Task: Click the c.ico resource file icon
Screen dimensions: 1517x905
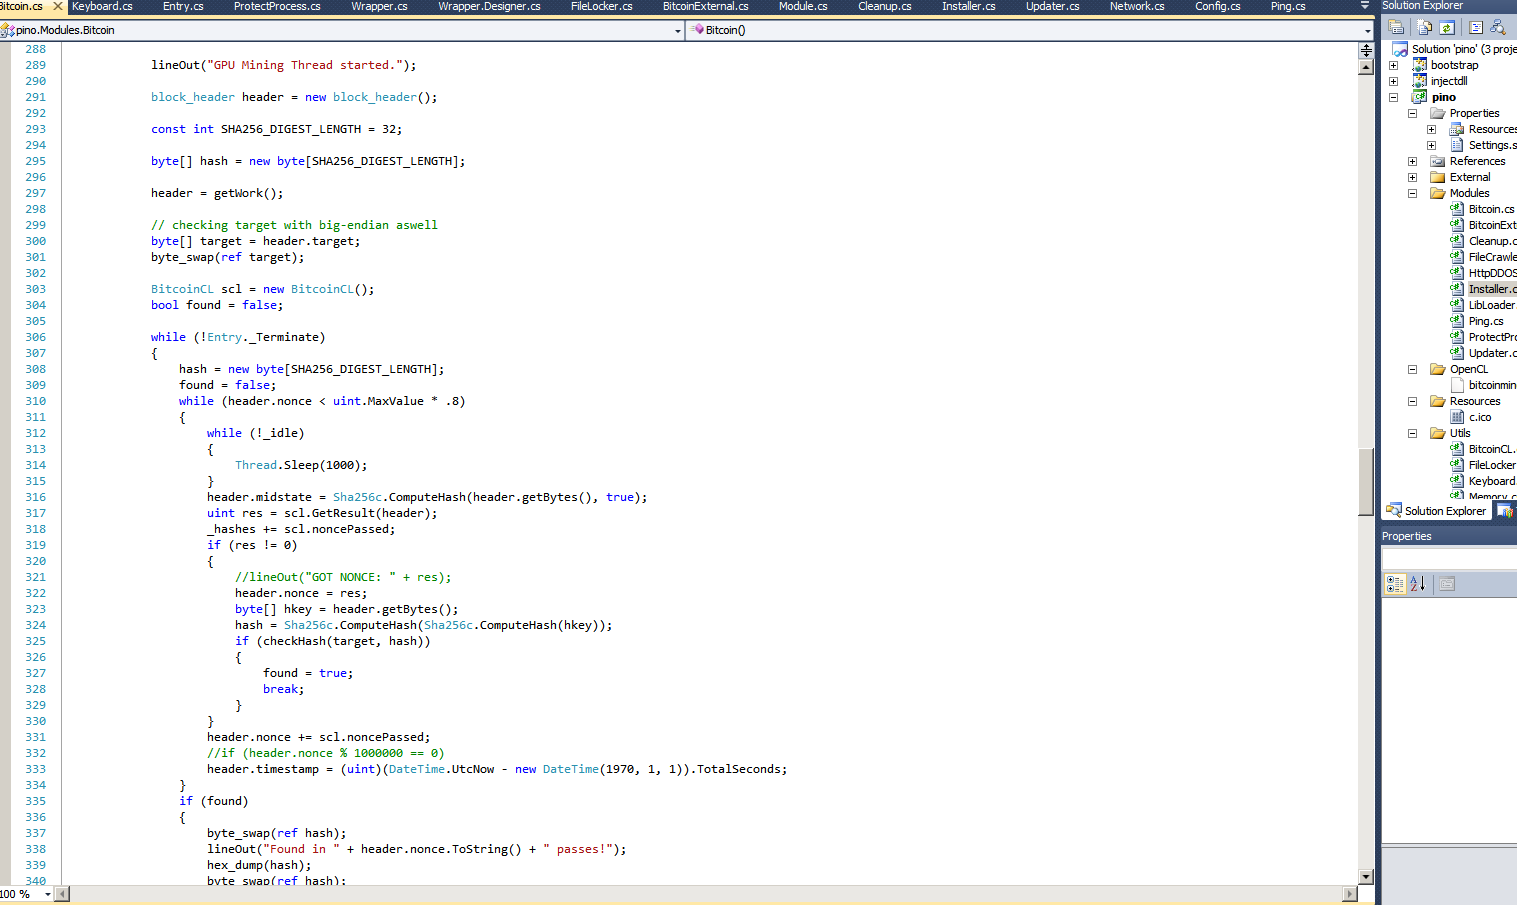Action: (x=1457, y=417)
